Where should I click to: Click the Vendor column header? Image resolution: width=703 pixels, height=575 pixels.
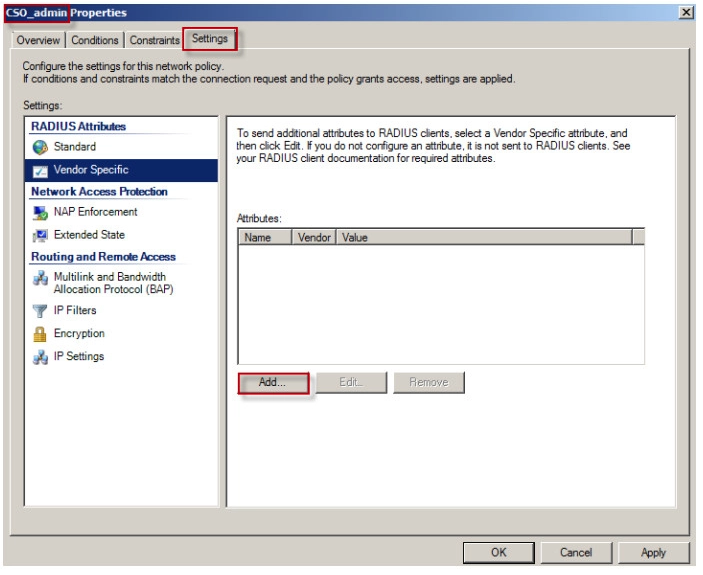[314, 238]
